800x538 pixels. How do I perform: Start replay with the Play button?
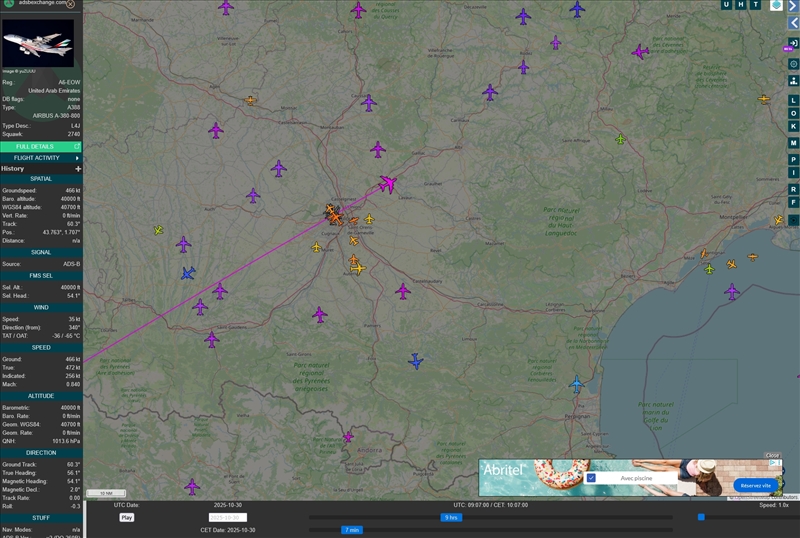tap(127, 518)
